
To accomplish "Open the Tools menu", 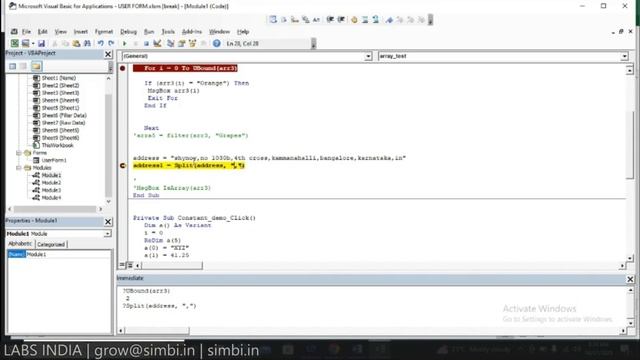I will pyautogui.click(x=168, y=31).
